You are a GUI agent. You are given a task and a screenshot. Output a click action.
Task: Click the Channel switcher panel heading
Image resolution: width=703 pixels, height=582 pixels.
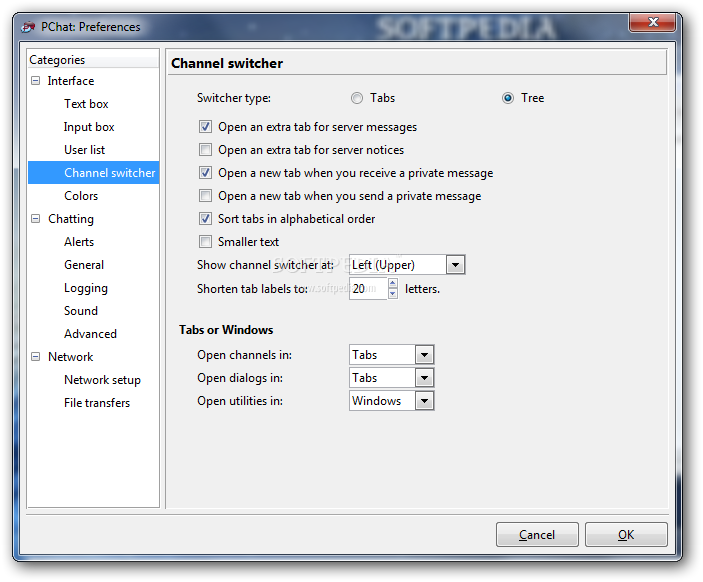pyautogui.click(x=227, y=63)
